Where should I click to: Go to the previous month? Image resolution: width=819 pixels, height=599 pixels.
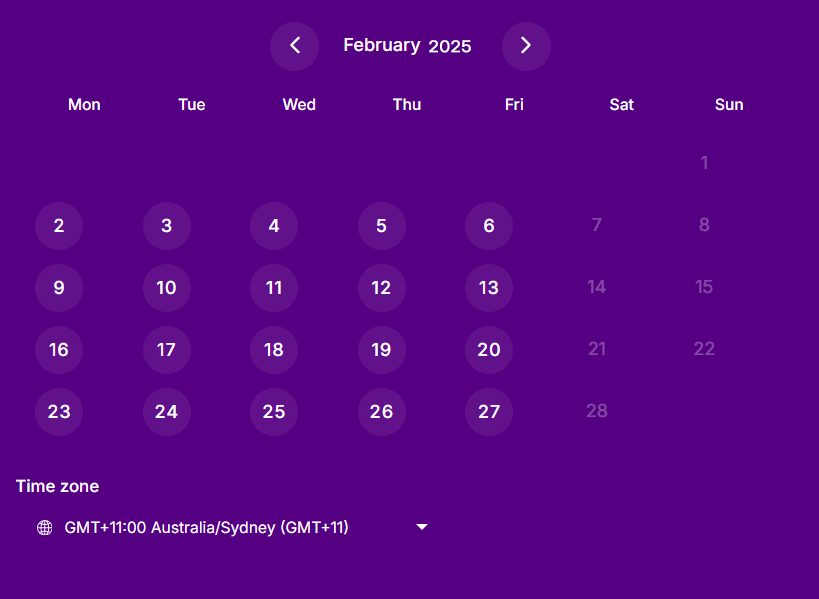click(x=294, y=45)
